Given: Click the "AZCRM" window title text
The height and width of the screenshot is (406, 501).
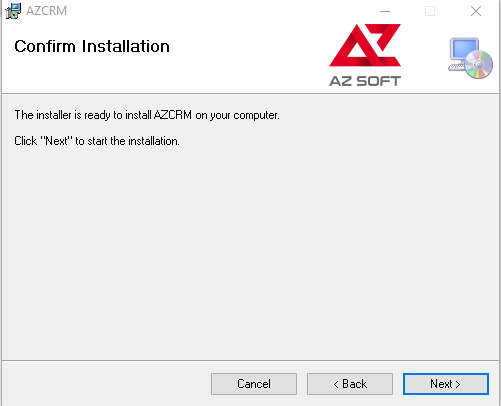Looking at the screenshot, I should click(x=46, y=11).
